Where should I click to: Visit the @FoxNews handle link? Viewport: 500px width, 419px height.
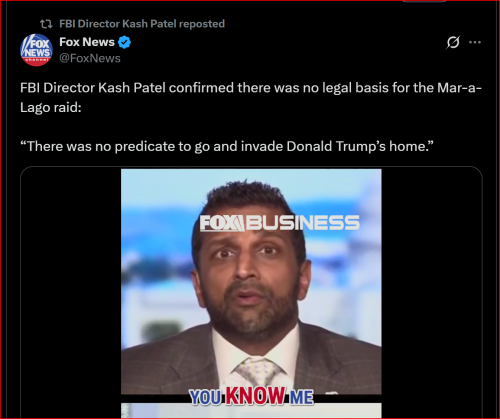[90, 58]
